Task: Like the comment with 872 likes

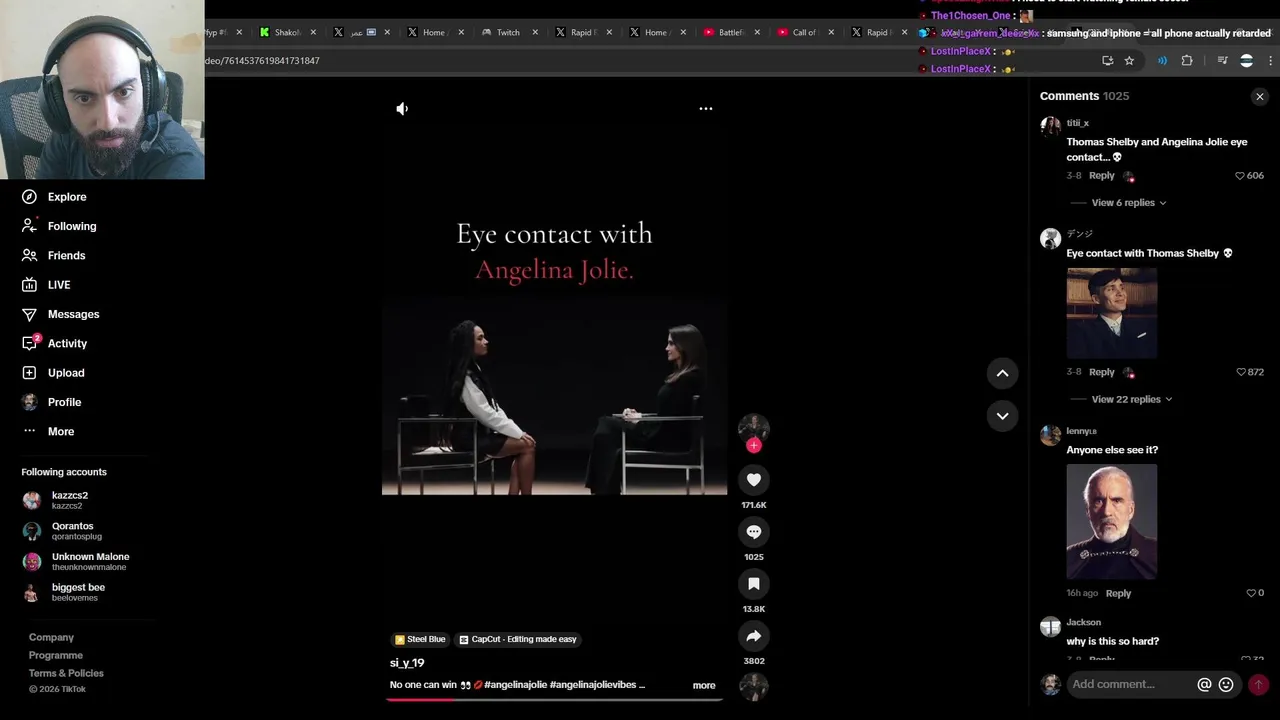Action: click(x=1241, y=372)
